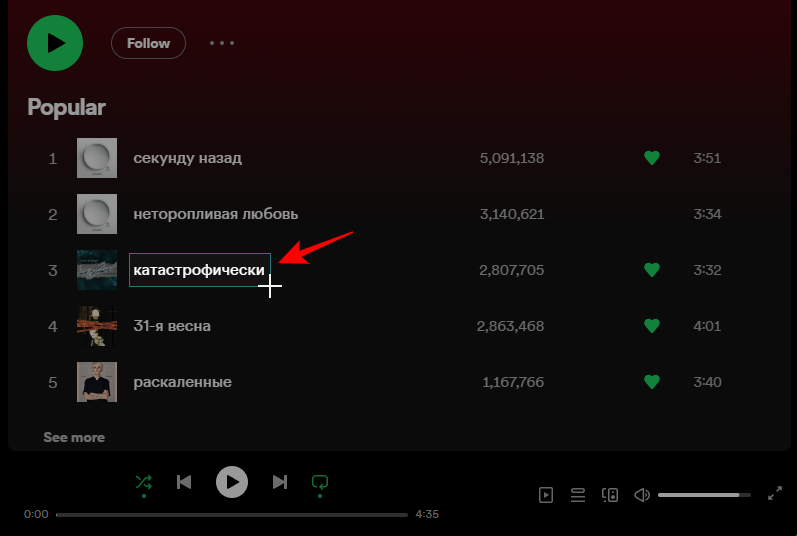Open Connect to a device
Image resolution: width=797 pixels, height=536 pixels.
point(610,494)
